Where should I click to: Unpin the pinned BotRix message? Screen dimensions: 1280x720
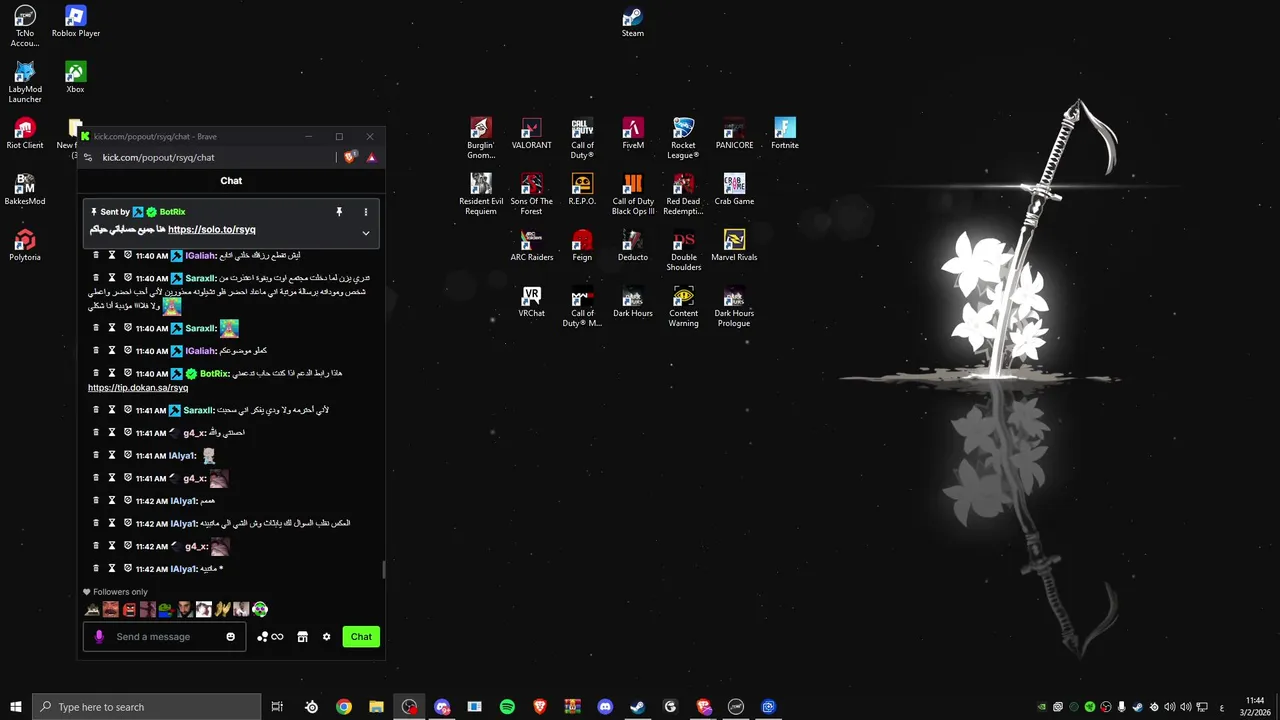pos(339,212)
